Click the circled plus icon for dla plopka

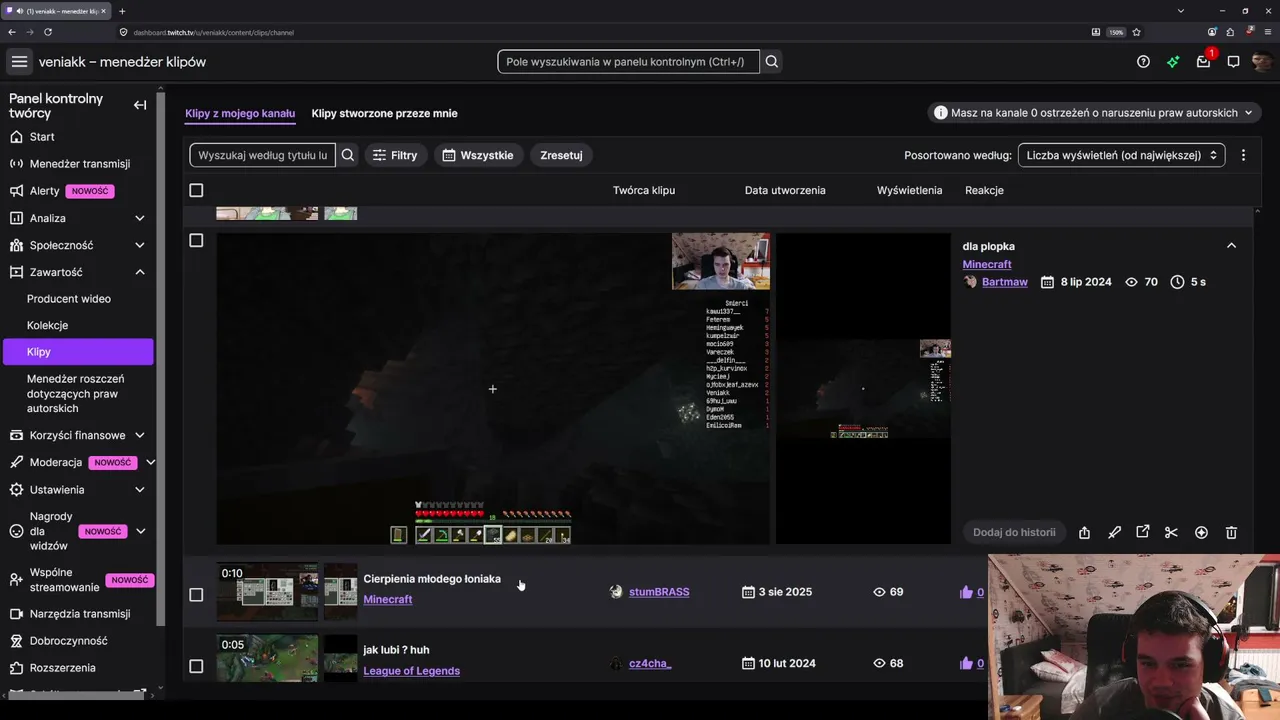[x=1202, y=533]
